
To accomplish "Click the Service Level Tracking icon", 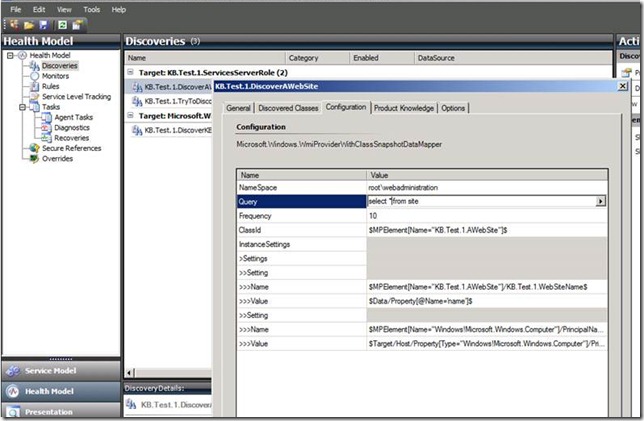I will [35, 97].
